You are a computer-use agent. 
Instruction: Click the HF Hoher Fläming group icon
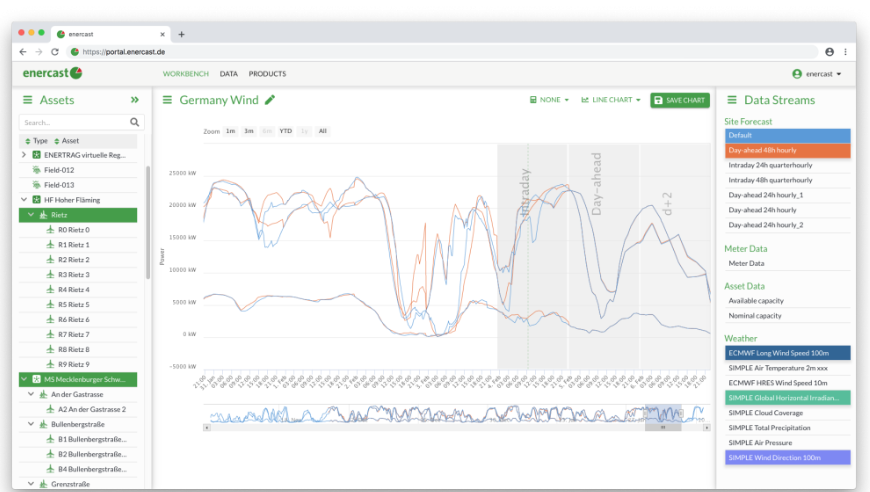37,200
